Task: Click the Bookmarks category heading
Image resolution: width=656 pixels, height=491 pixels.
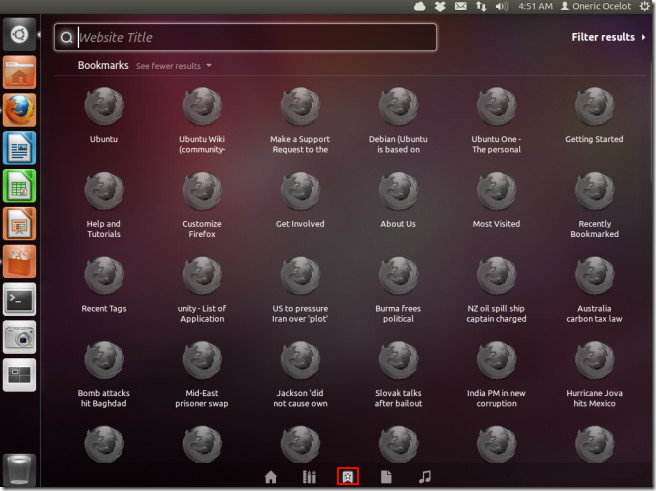Action: click(103, 65)
